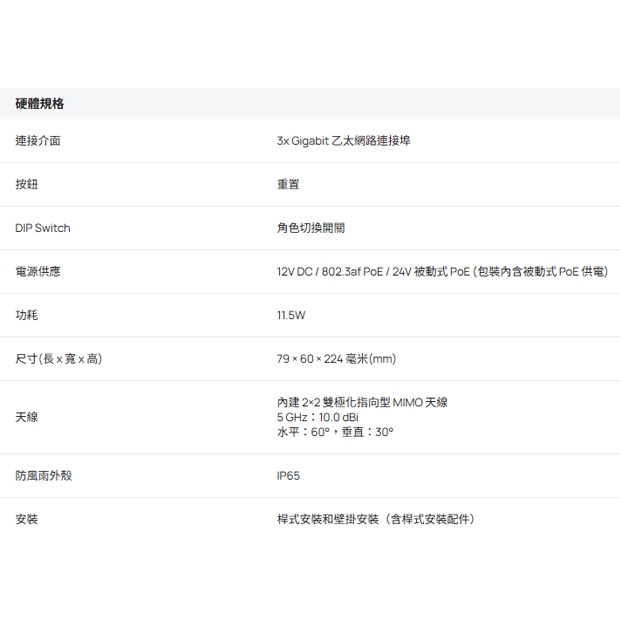Select the 連接介面 row label
Image resolution: width=620 pixels, height=620 pixels.
coord(38,140)
